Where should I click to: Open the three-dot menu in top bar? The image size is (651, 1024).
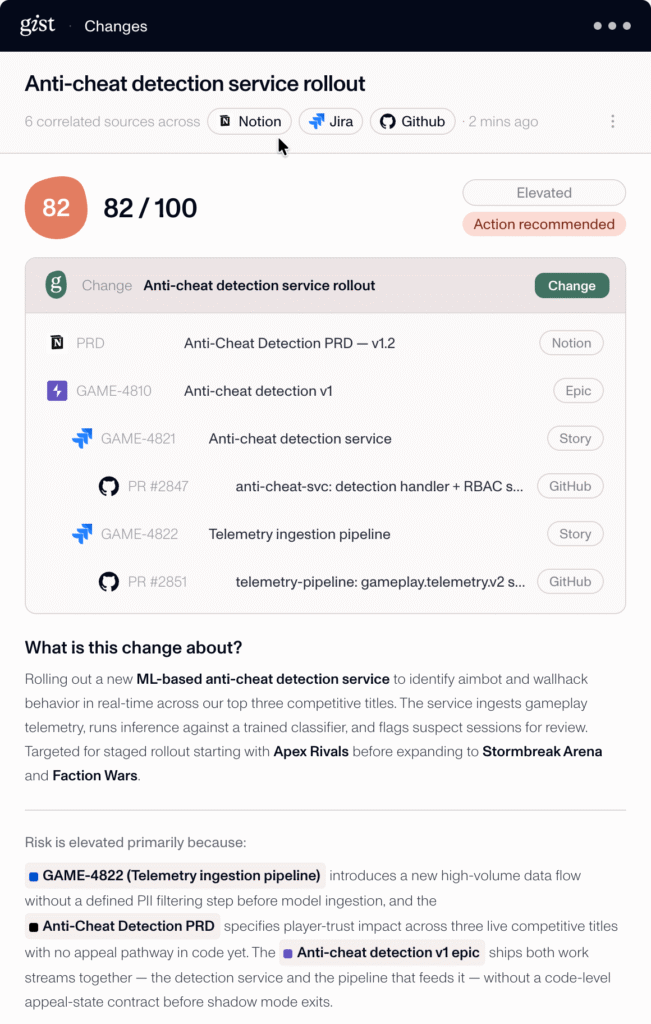(612, 25)
